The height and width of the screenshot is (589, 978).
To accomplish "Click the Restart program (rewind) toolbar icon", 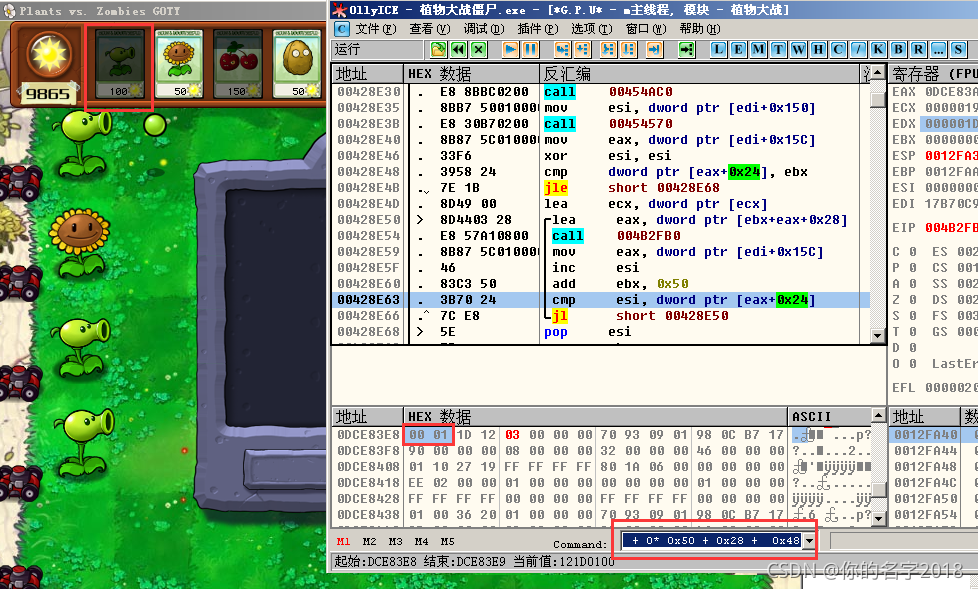I will click(458, 49).
